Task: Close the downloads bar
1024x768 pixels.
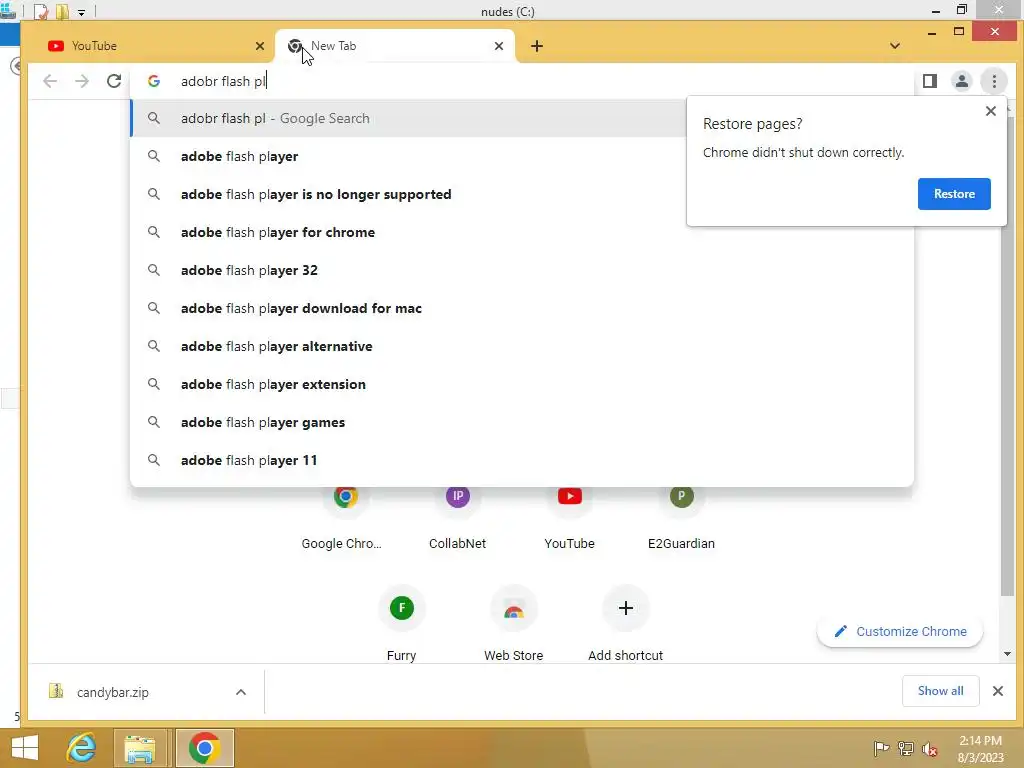Action: pos(997,691)
